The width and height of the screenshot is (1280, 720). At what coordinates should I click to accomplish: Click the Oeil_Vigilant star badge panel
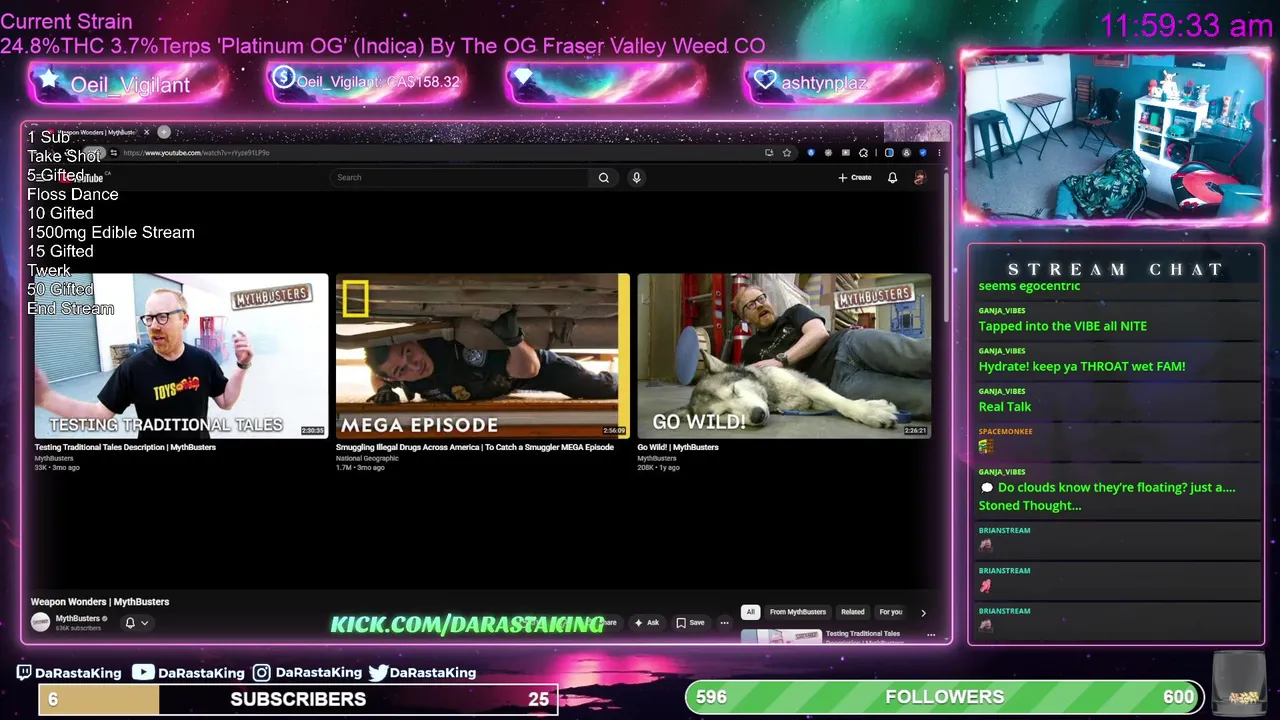(x=127, y=84)
